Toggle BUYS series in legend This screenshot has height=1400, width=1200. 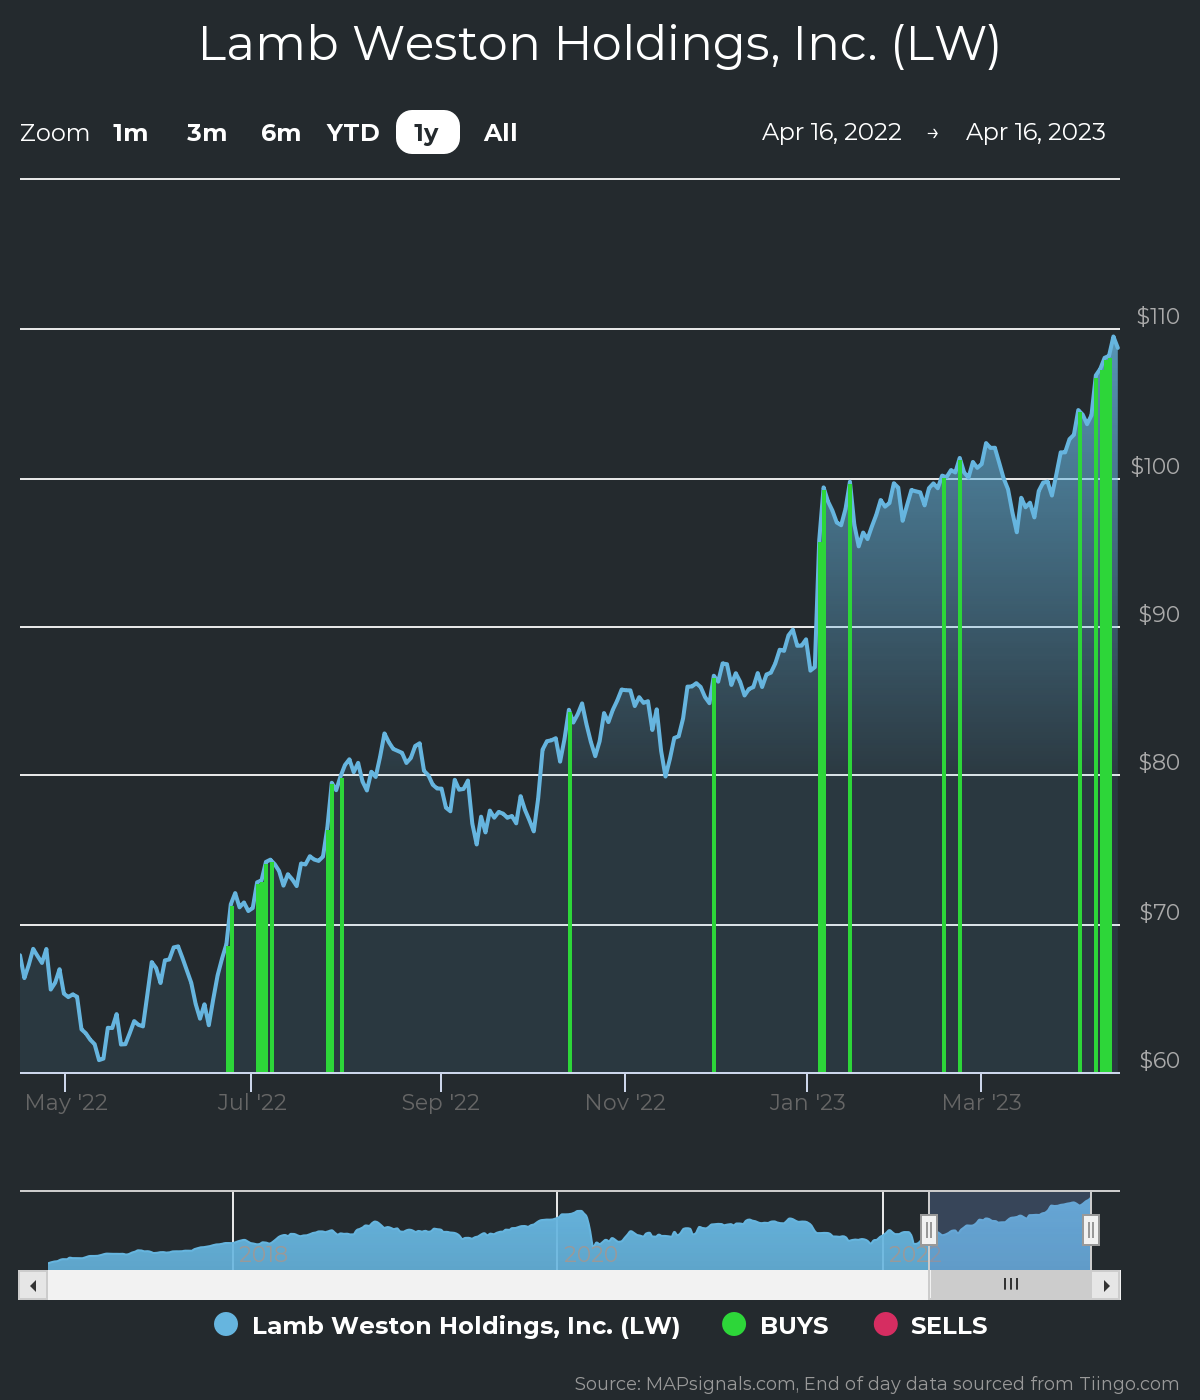pyautogui.click(x=776, y=1325)
